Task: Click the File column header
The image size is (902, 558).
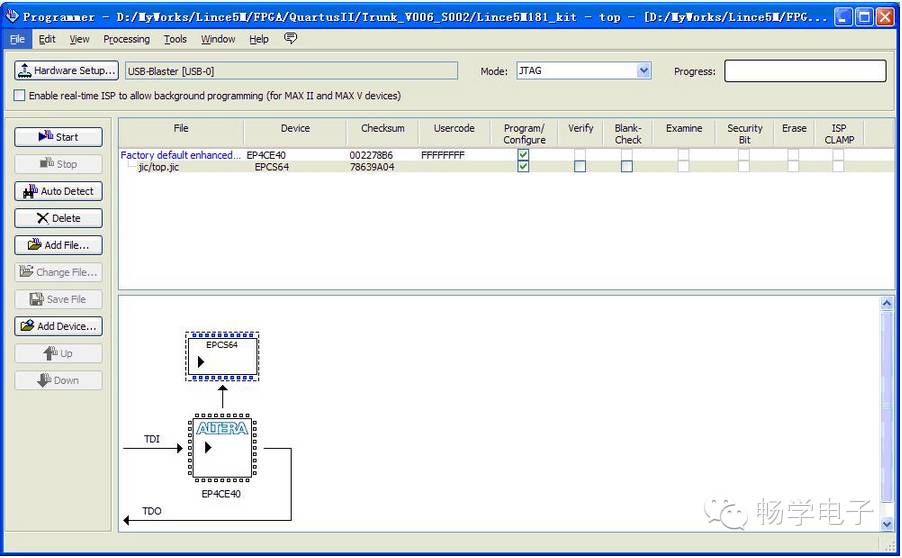Action: 181,133
